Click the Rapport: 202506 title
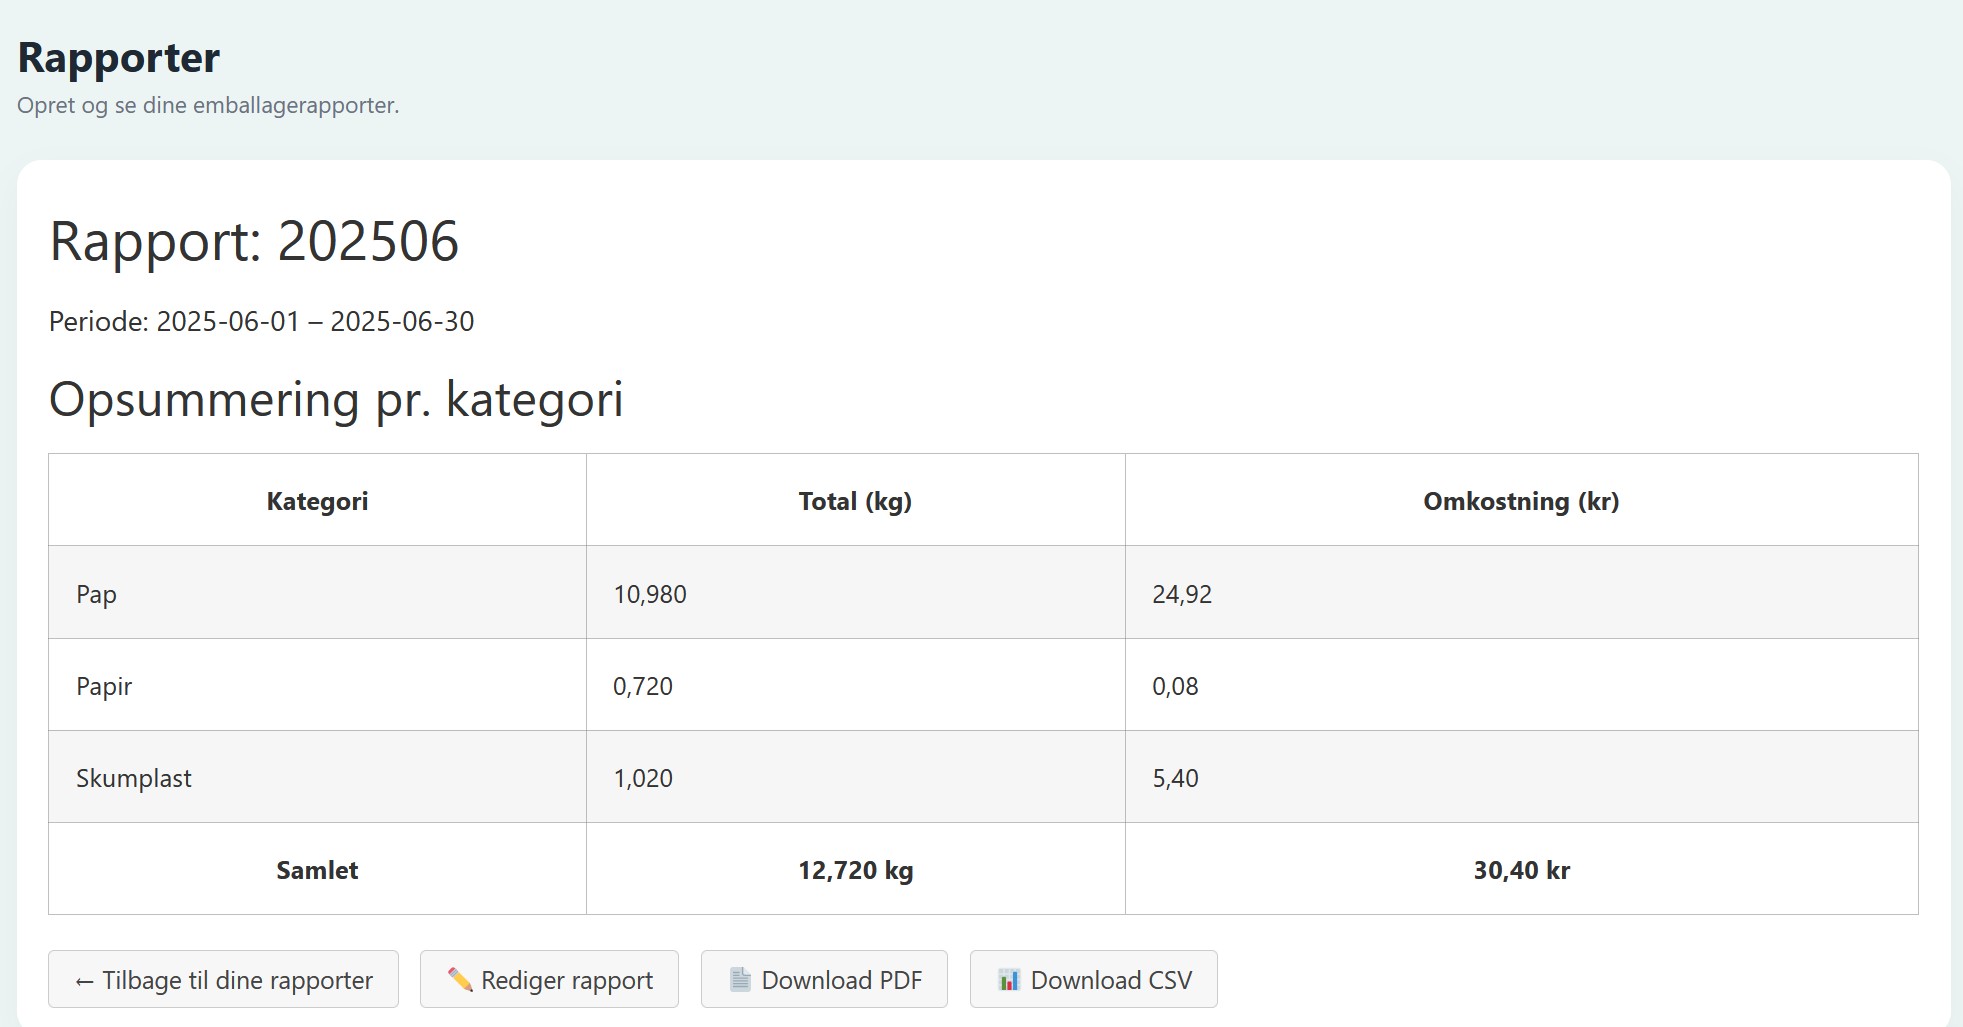The width and height of the screenshot is (1963, 1027). (254, 241)
